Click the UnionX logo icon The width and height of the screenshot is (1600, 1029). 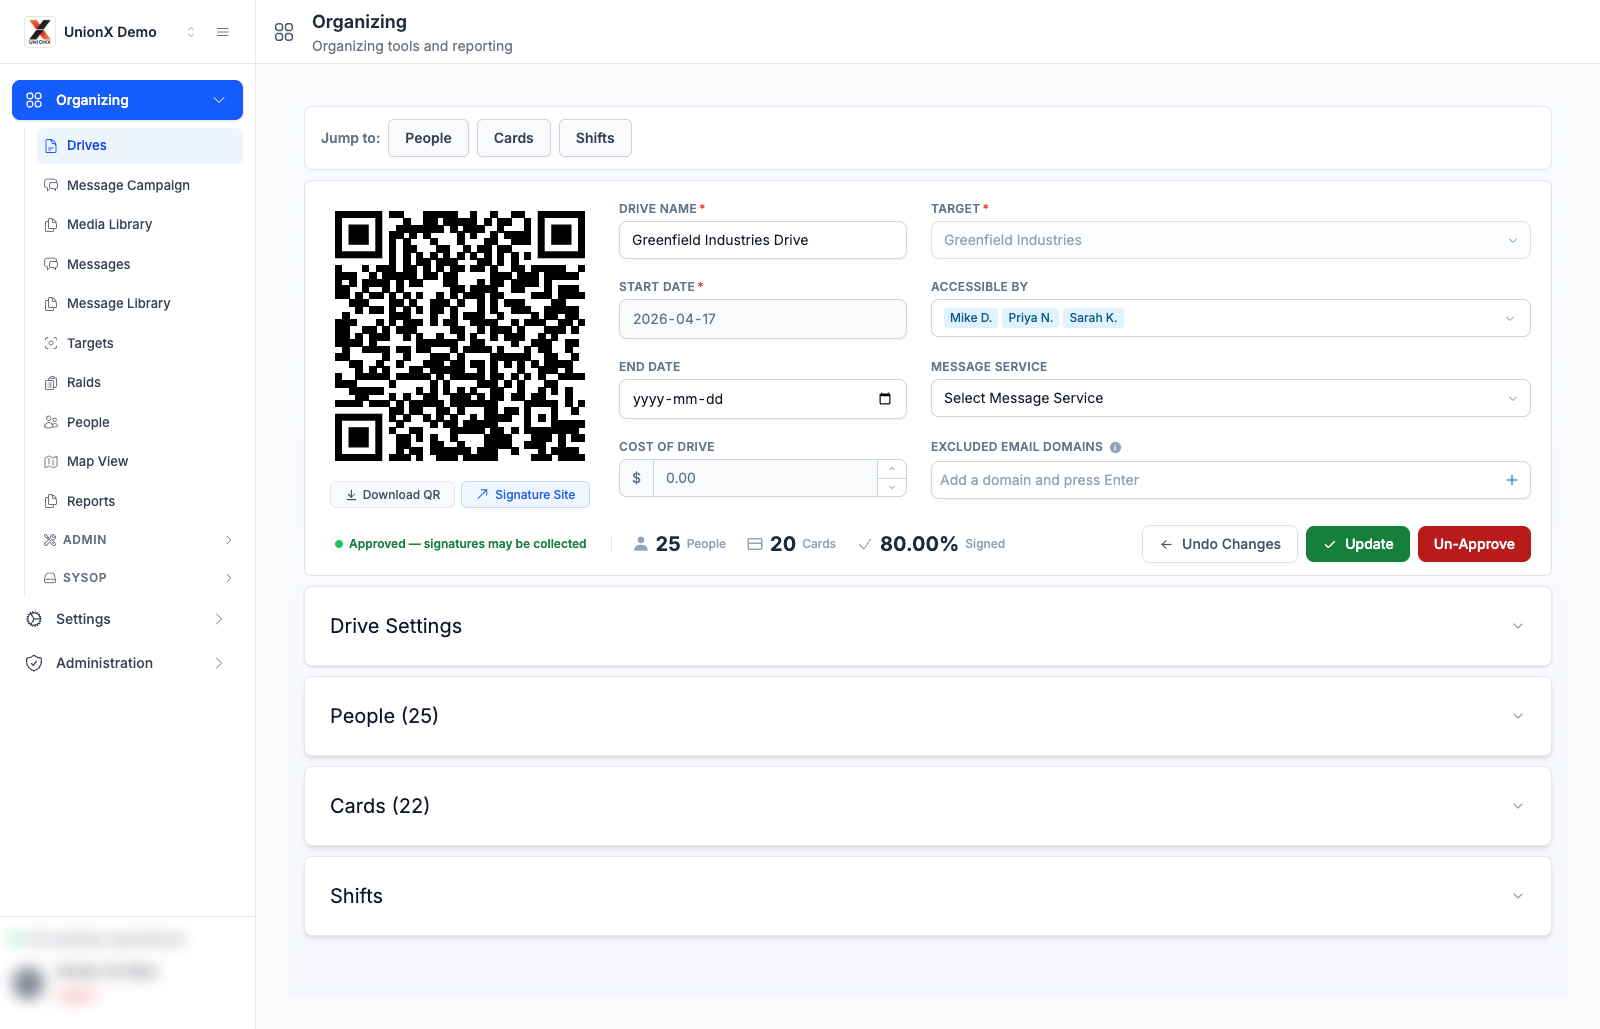coord(40,32)
